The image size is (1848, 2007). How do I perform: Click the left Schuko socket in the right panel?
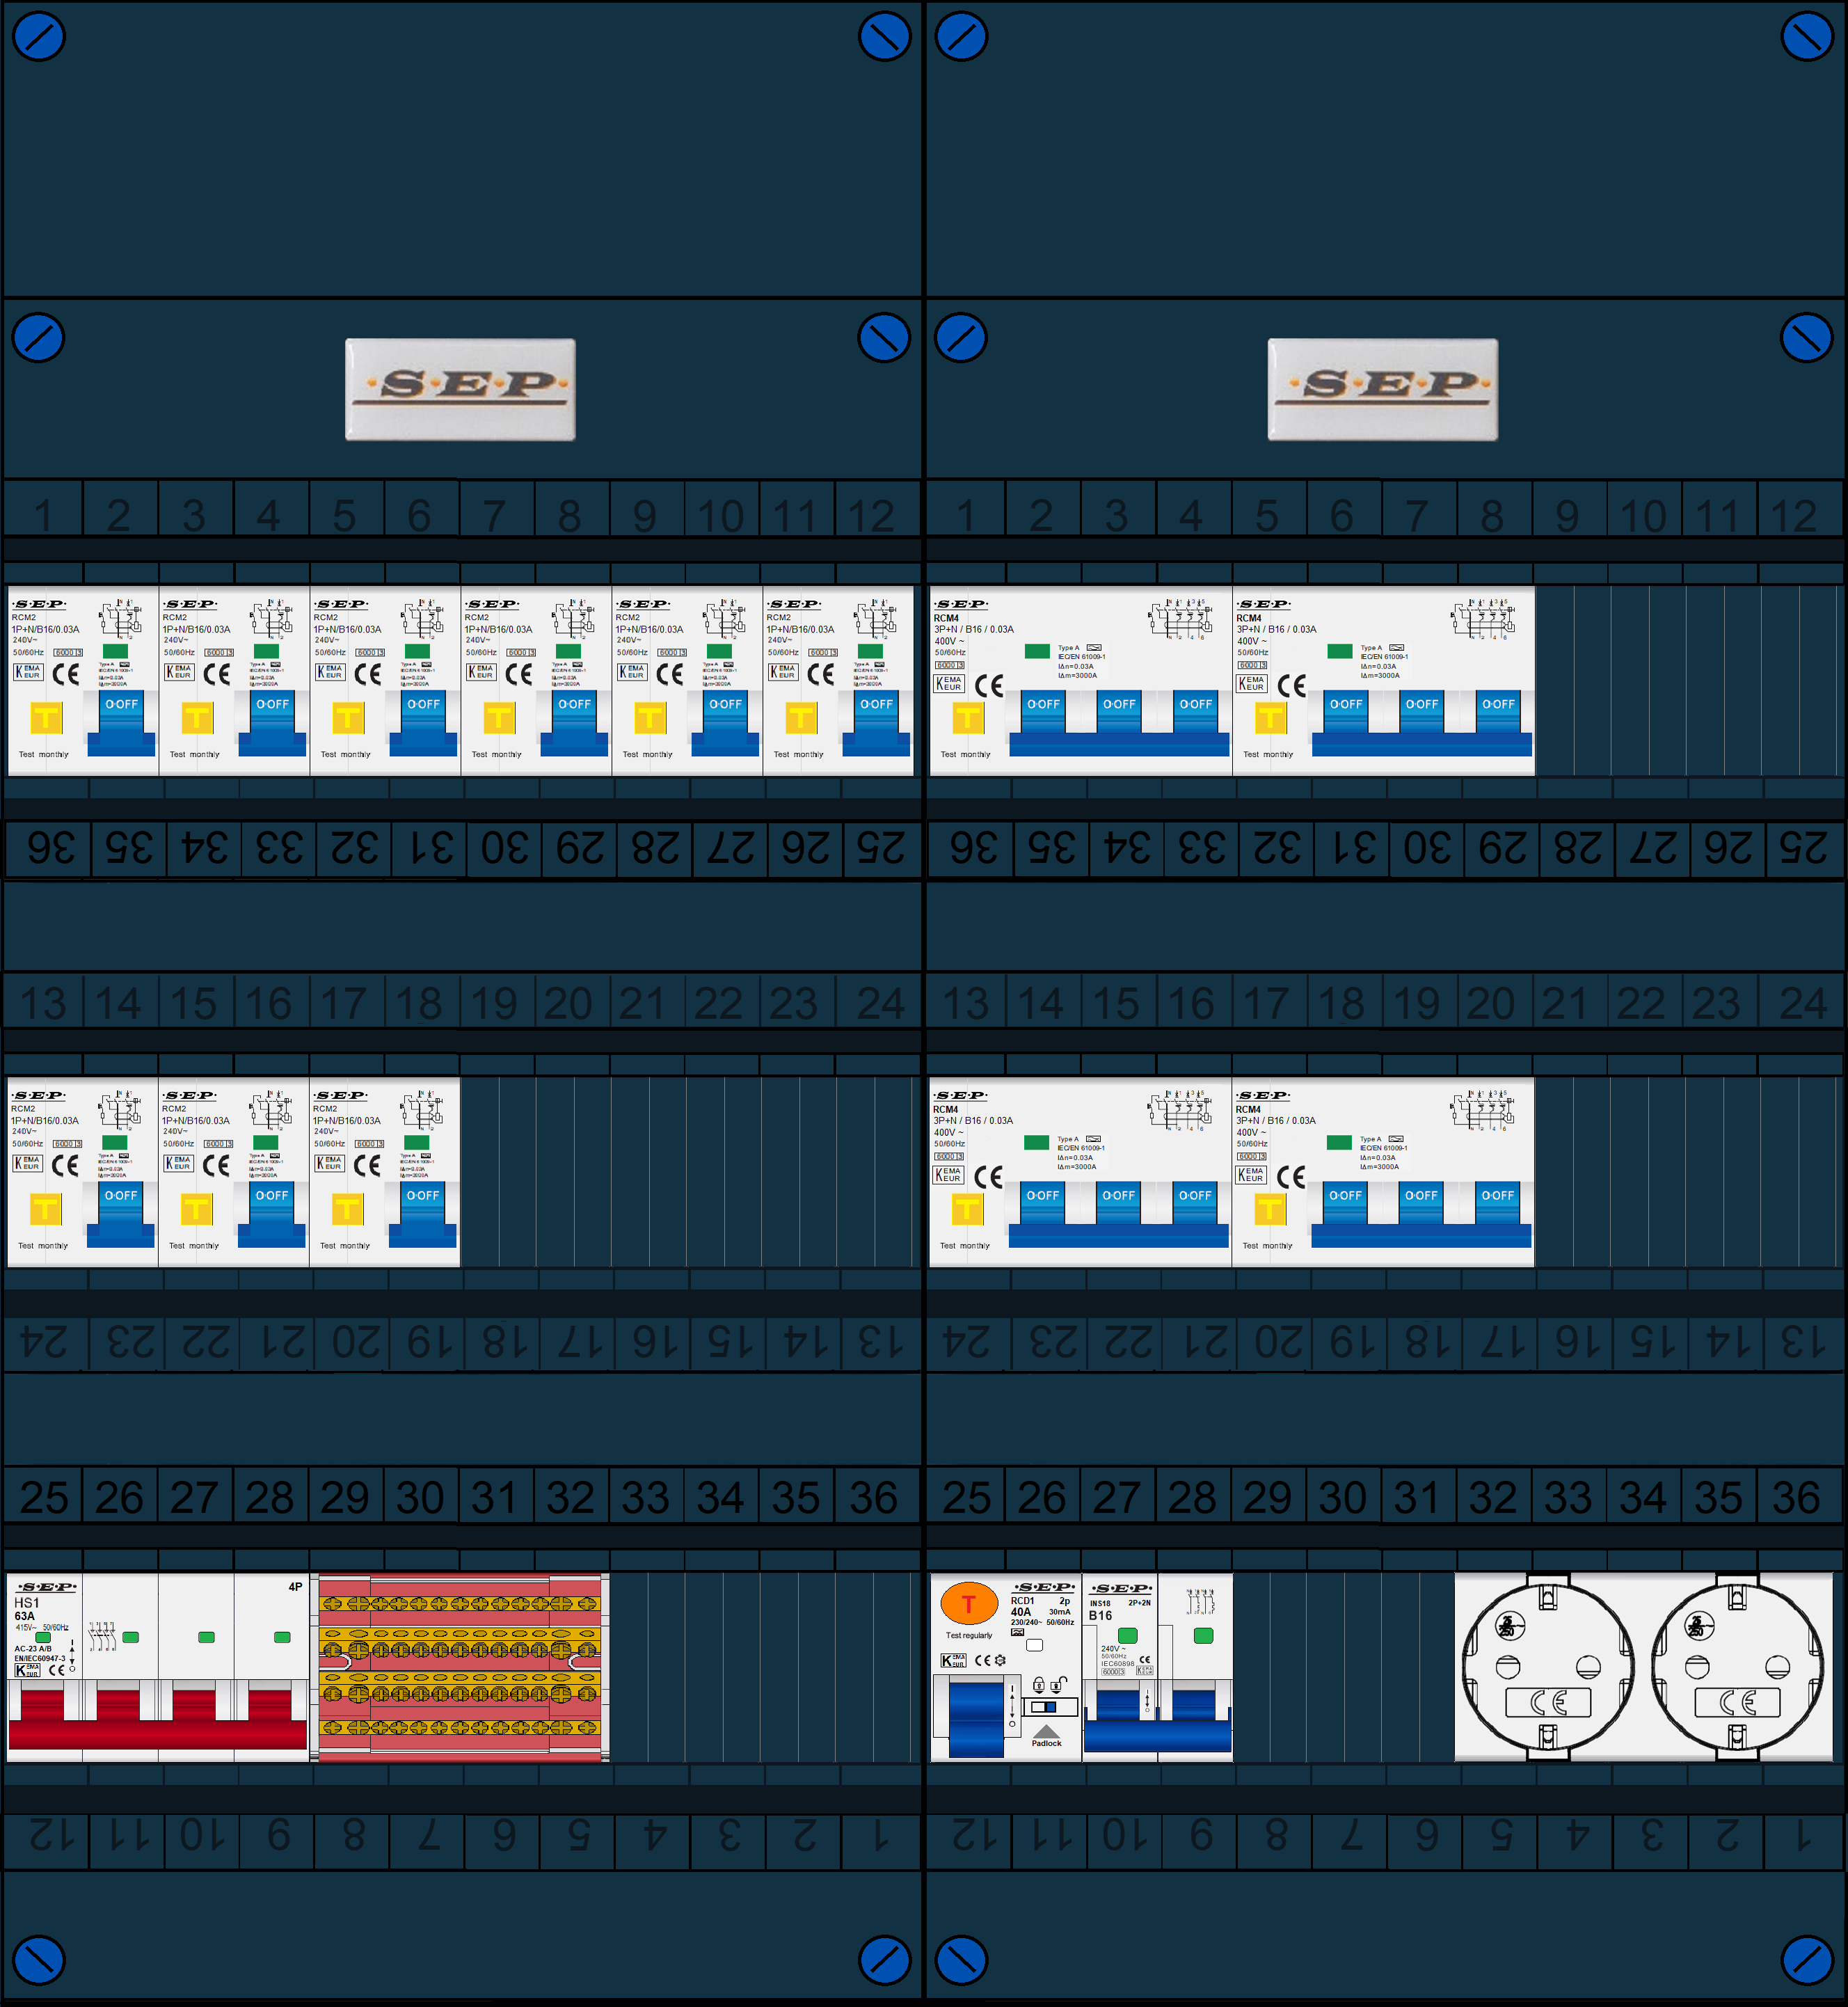1548,1666
